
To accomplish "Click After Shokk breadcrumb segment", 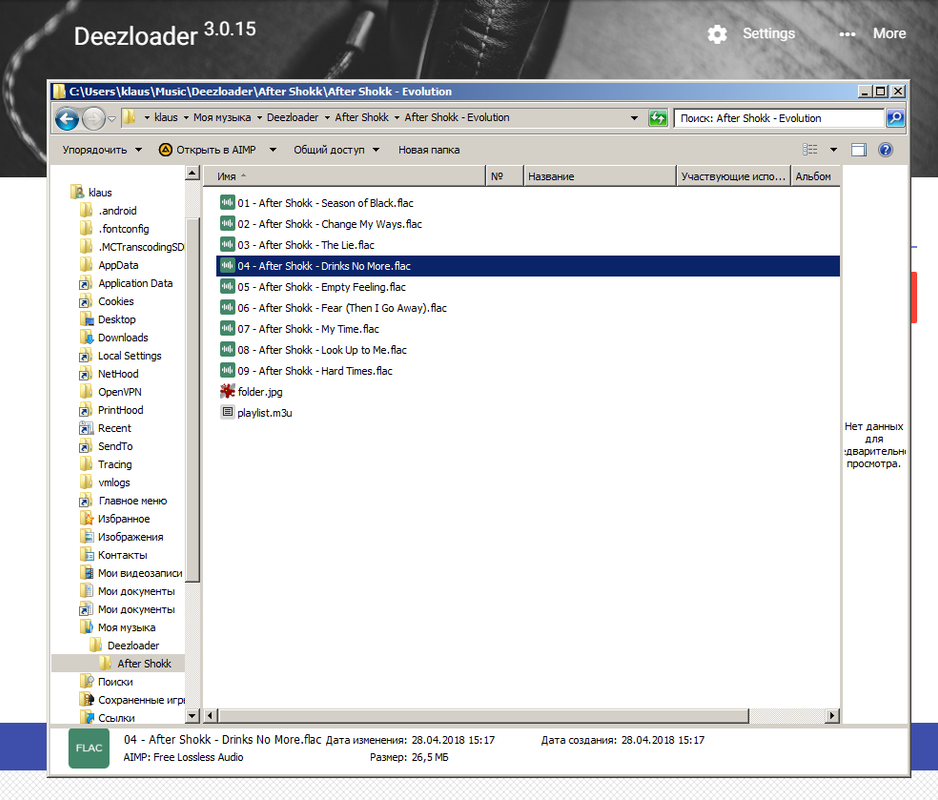I will coord(361,118).
